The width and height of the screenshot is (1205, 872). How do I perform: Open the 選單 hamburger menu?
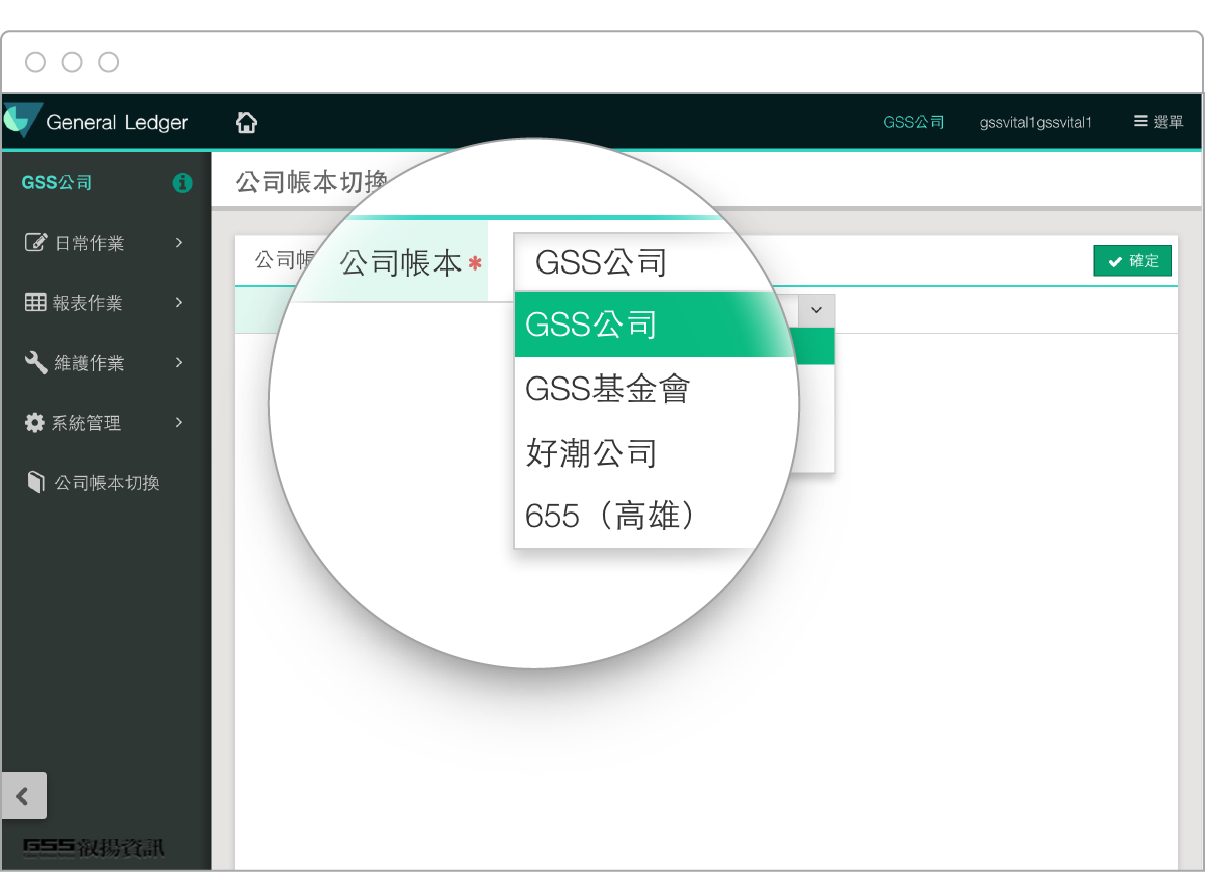[x=1159, y=122]
